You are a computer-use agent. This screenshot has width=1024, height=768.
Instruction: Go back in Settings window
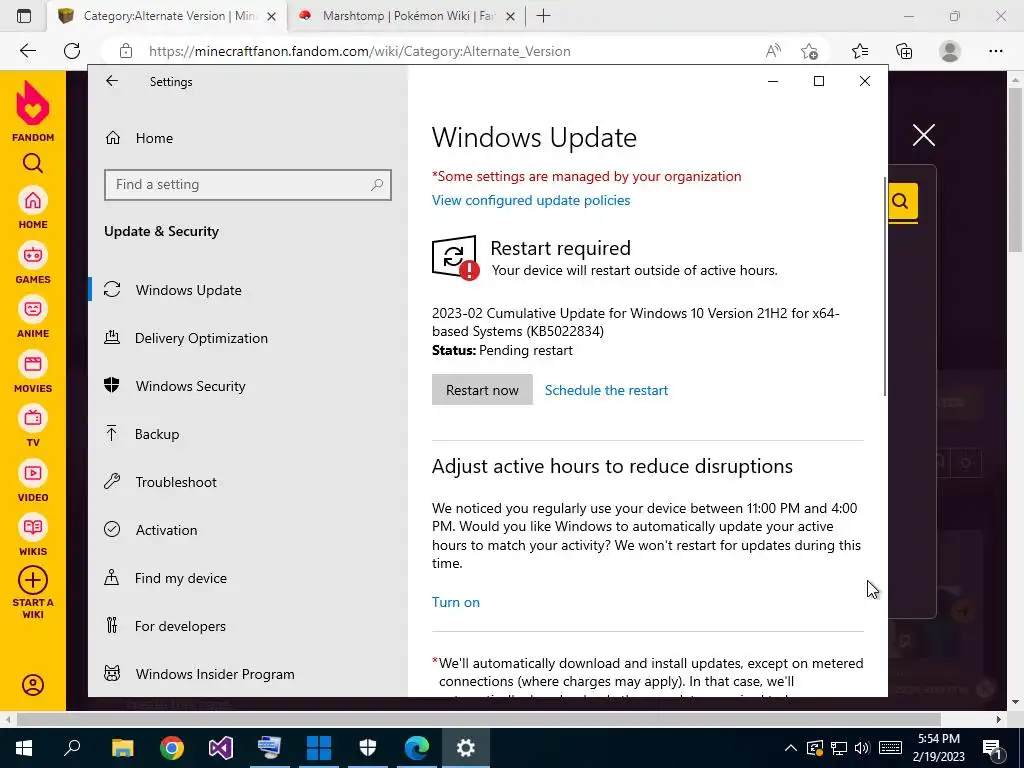click(112, 81)
